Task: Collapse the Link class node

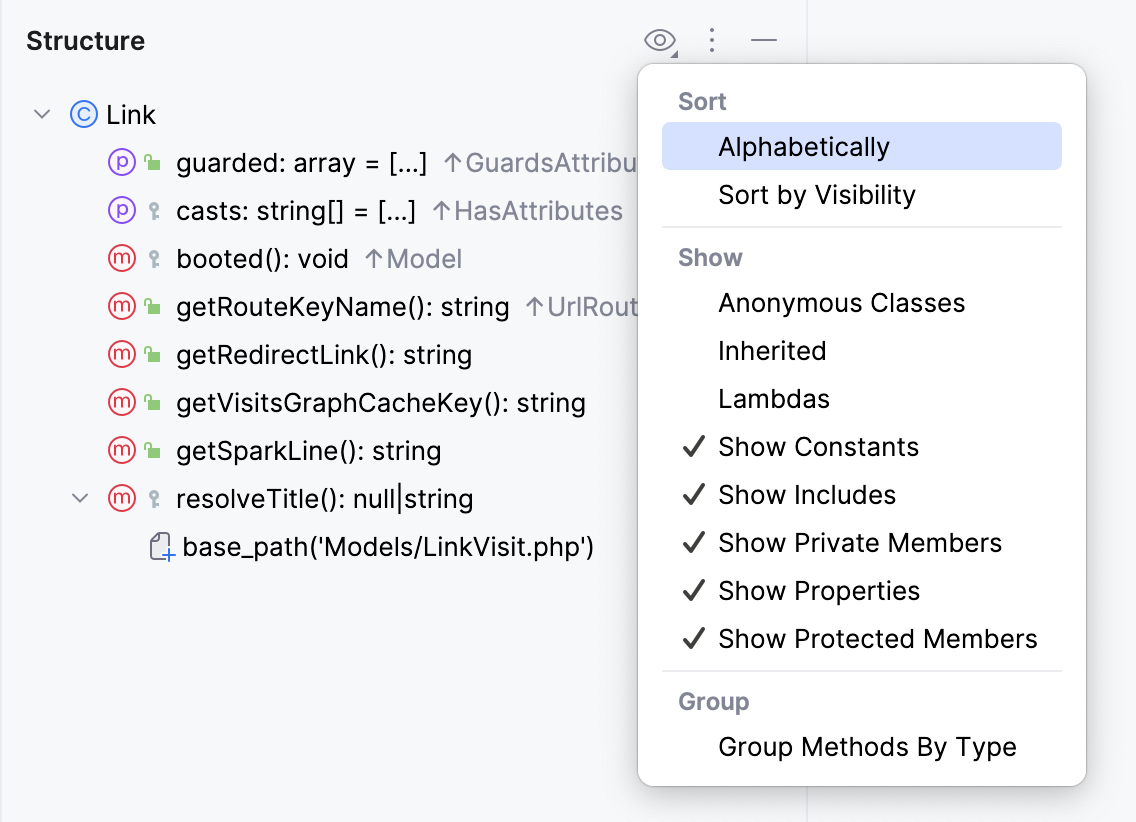Action: [x=41, y=114]
